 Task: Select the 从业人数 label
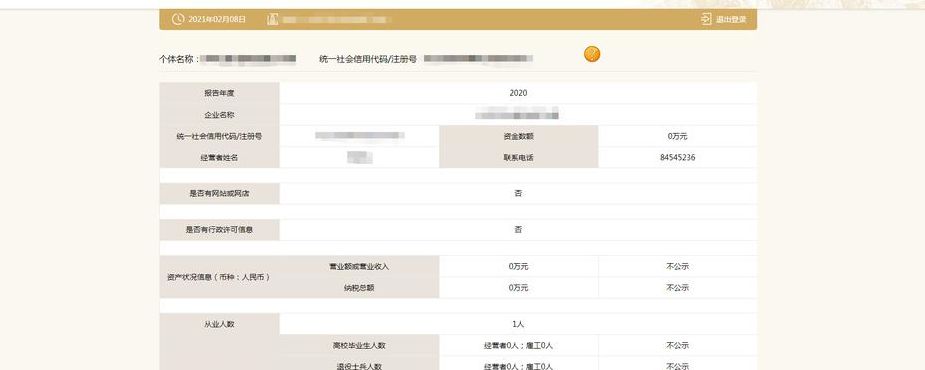(219, 324)
